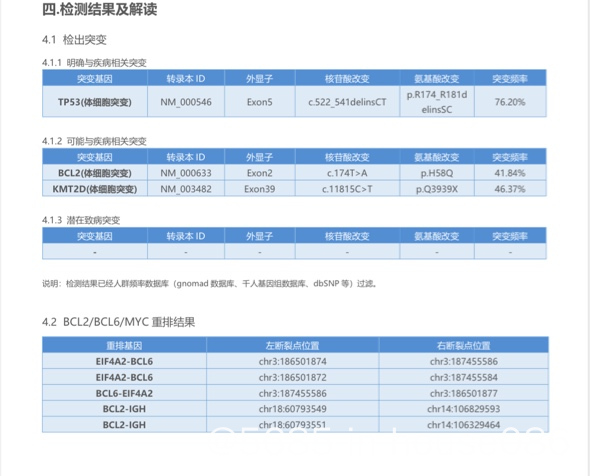590x476 pixels.
Task: Click the c.522_541delinsCT nucleotide change
Action: (347, 102)
